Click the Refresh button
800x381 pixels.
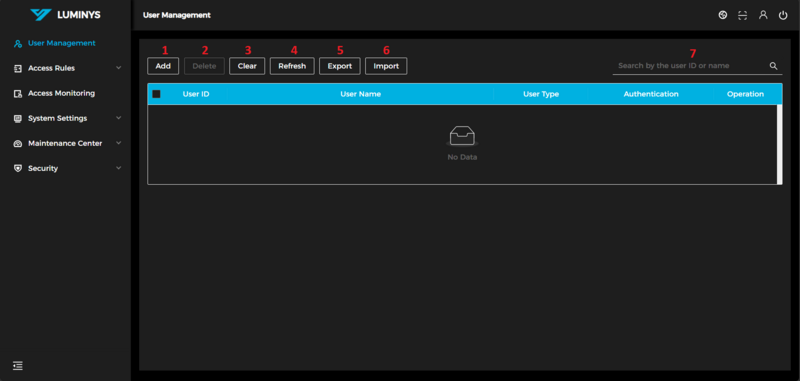coord(292,66)
